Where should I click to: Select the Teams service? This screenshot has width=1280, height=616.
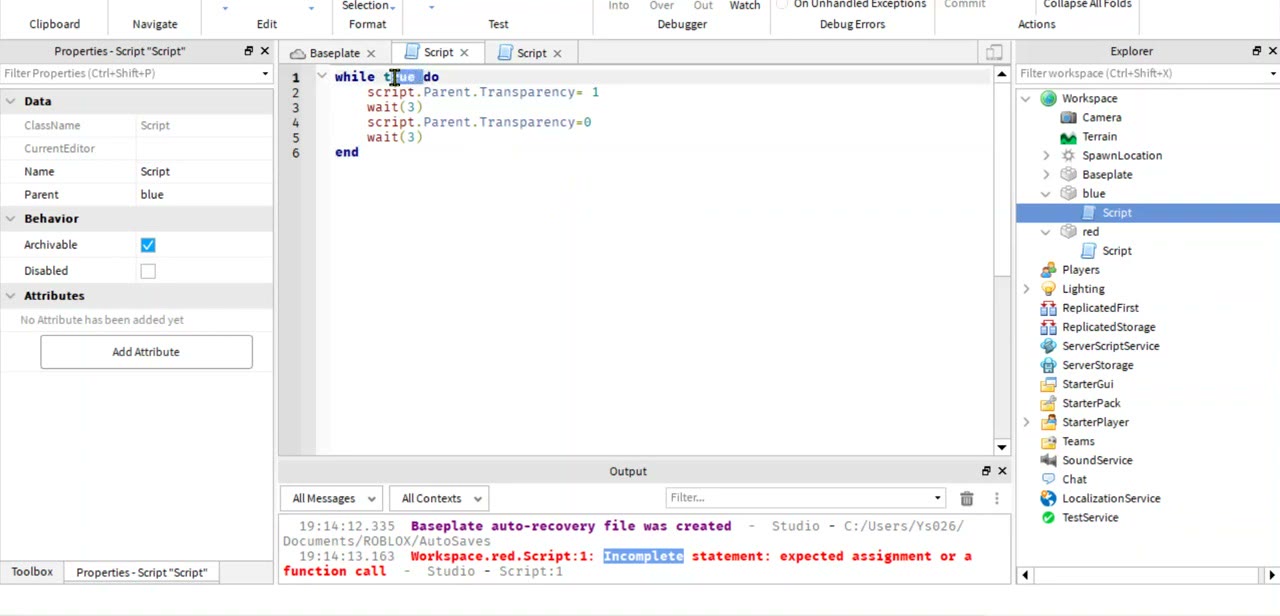coord(1078,441)
